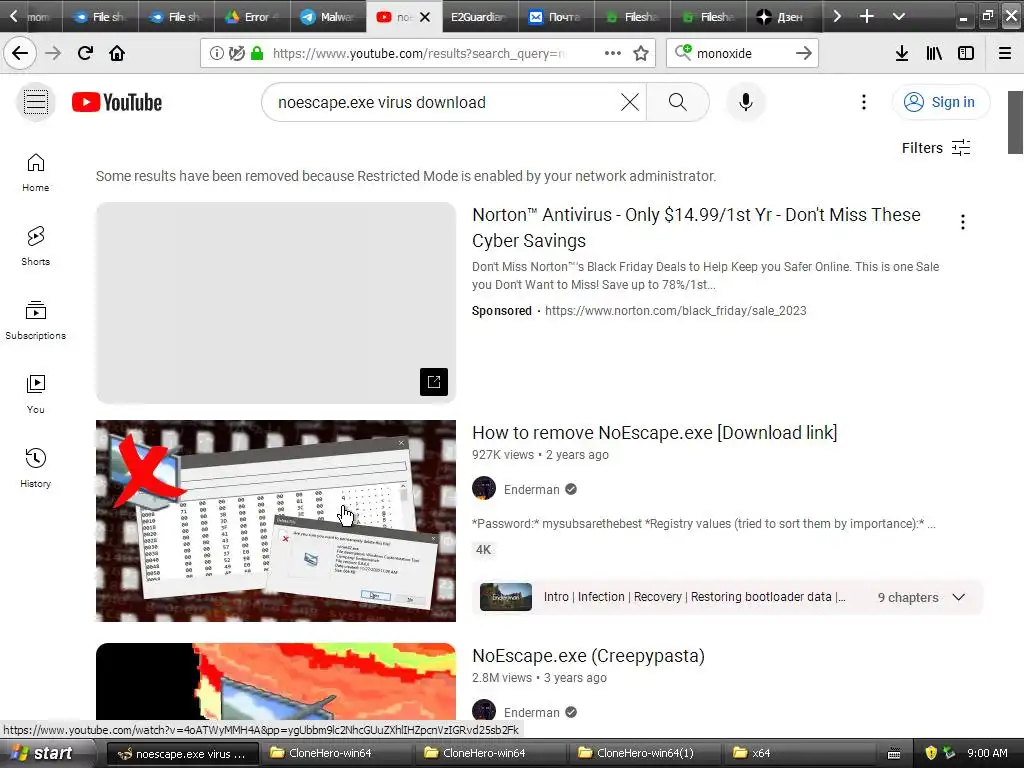This screenshot has width=1024, height=768.
Task: Switch to the E2Guardian tab
Action: coord(480,17)
